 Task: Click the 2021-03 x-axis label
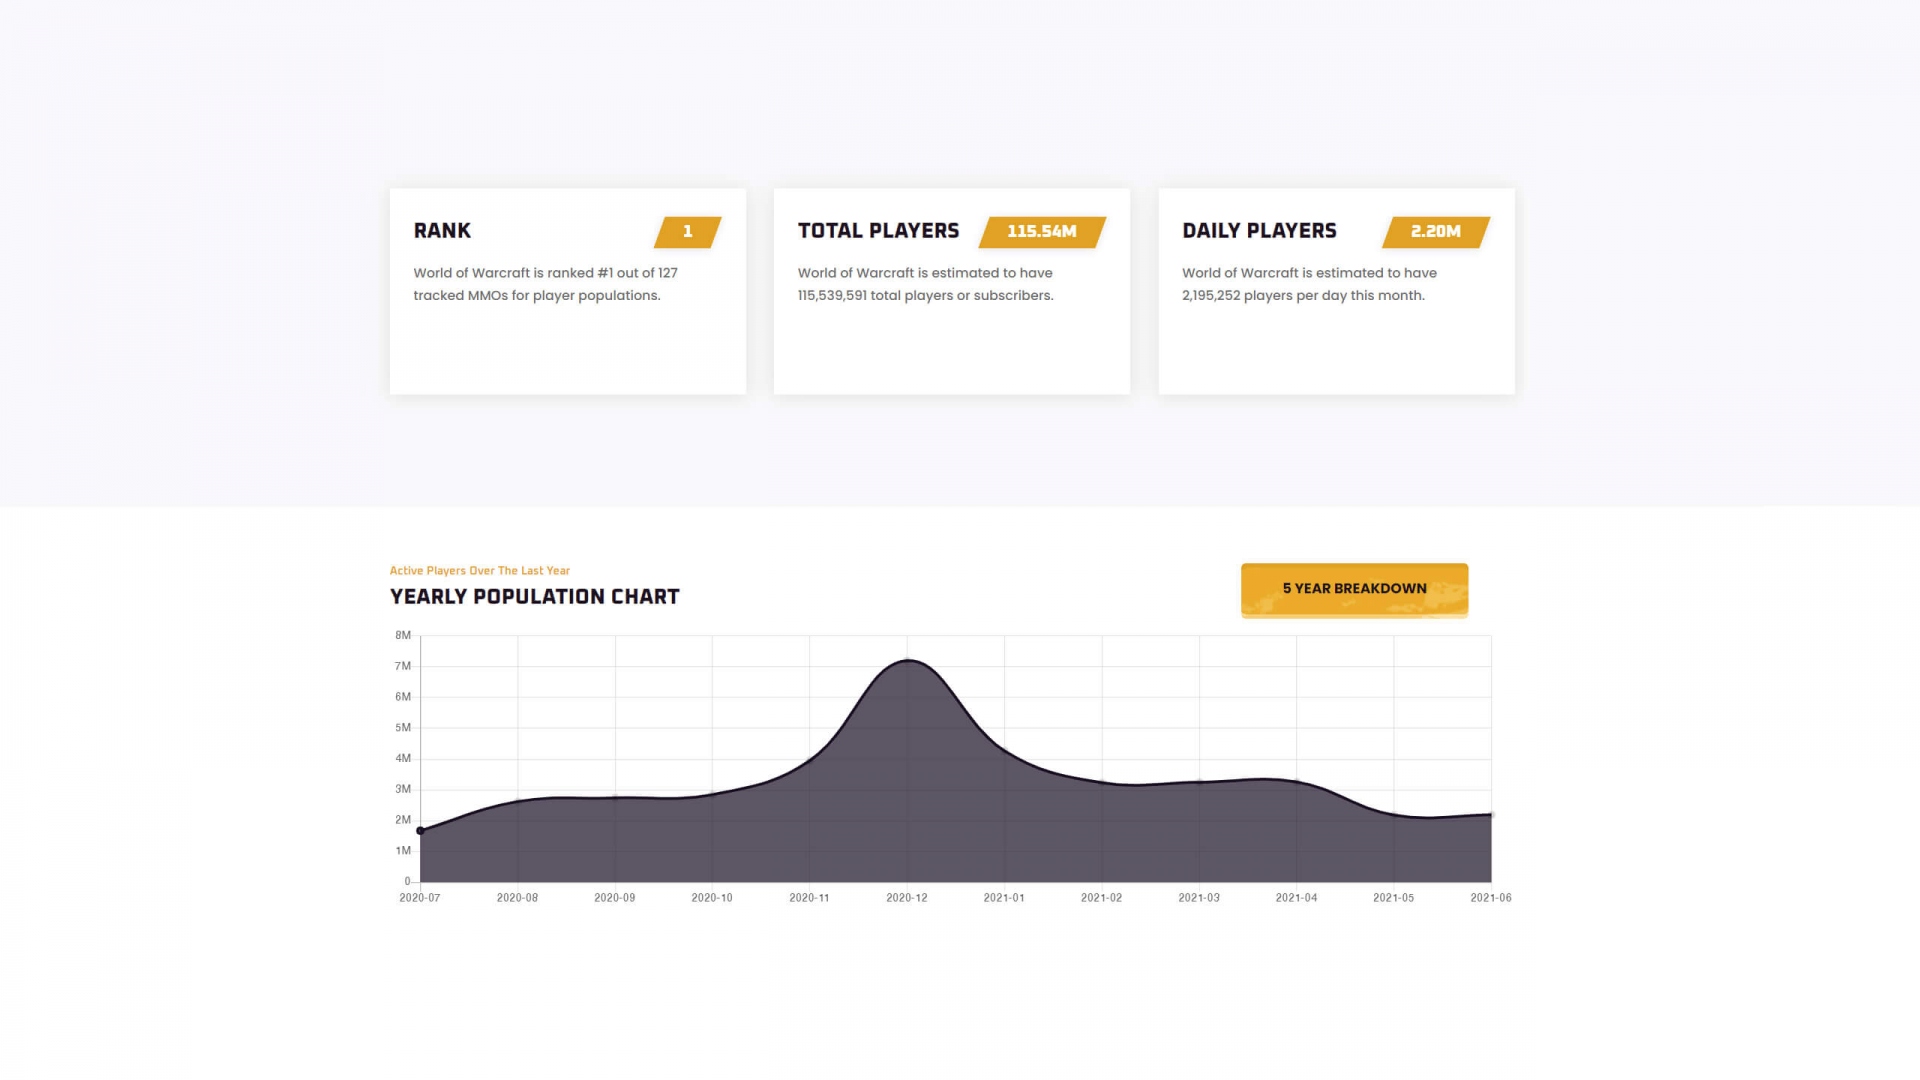pos(1198,898)
